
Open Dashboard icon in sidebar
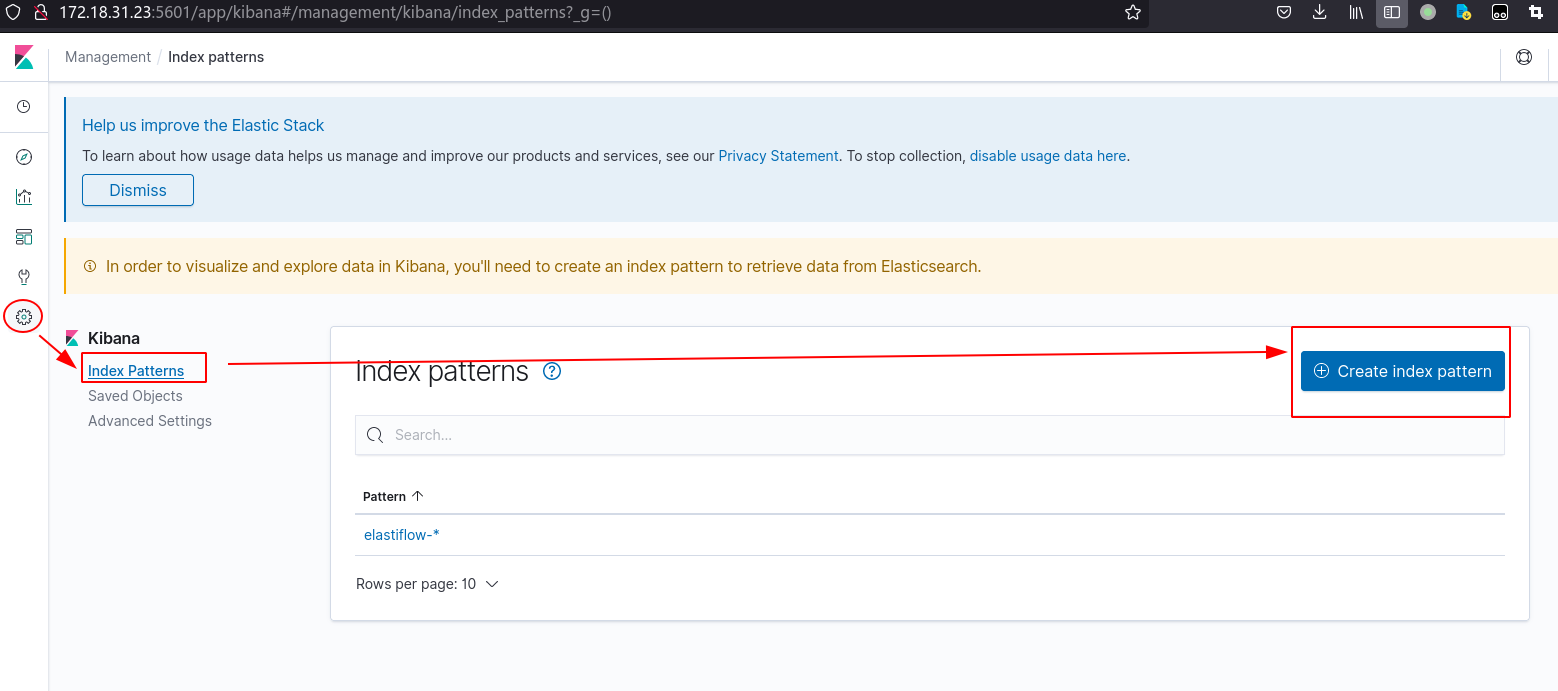24,237
